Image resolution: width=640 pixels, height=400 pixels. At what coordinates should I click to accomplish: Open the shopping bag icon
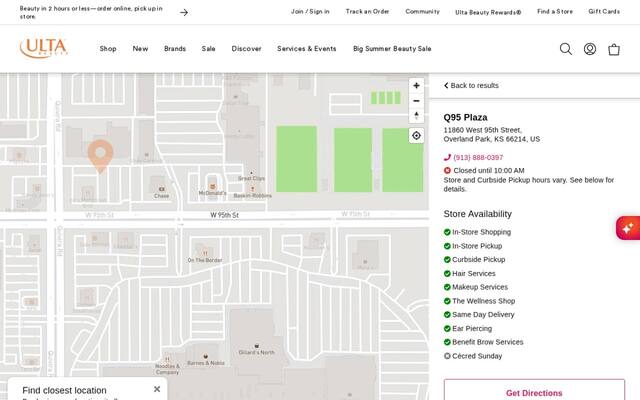click(614, 49)
